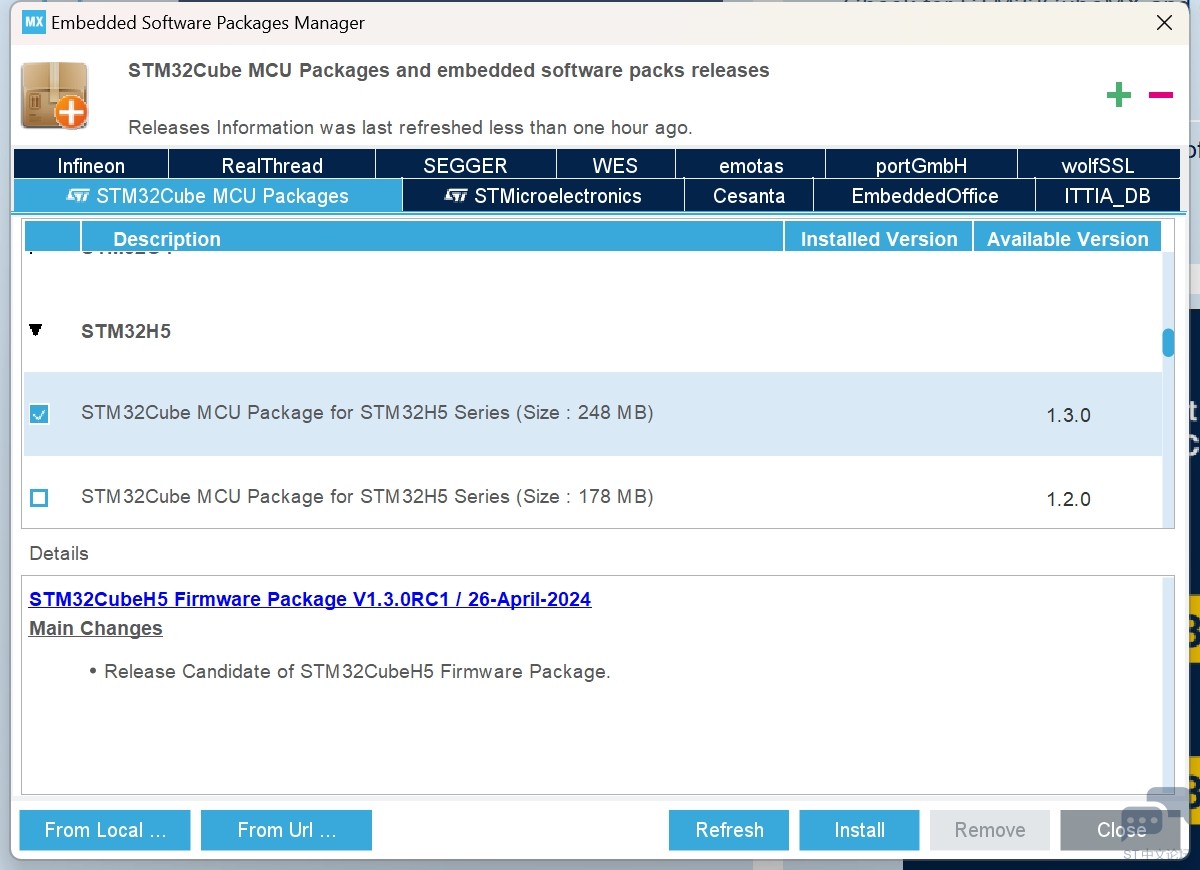Click the available version 1.3.0 cell
Screen dimensions: 1200x870
pos(1068,415)
